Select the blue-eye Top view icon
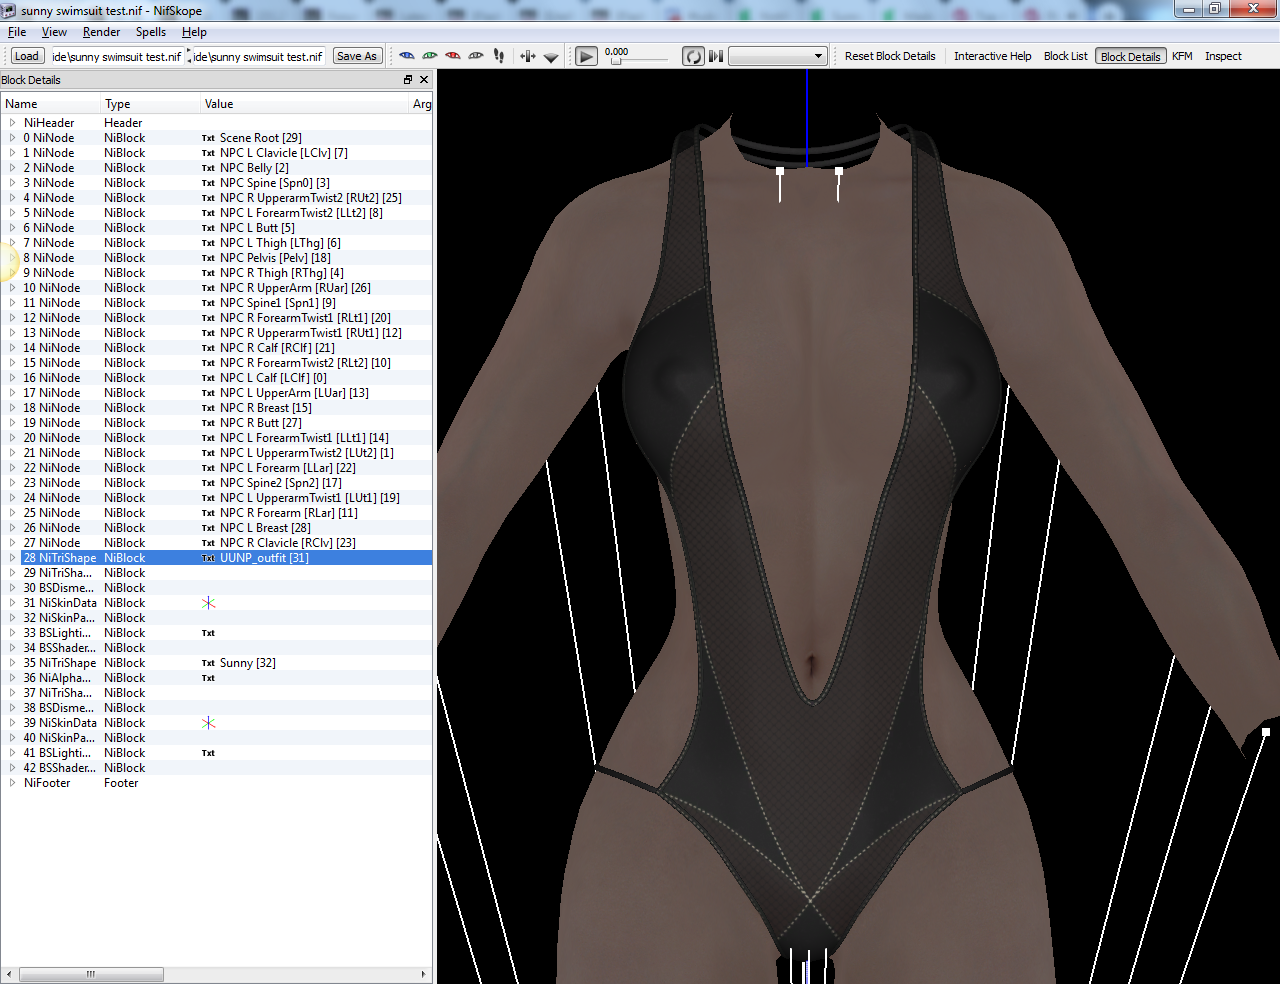This screenshot has width=1280, height=984. pos(406,56)
